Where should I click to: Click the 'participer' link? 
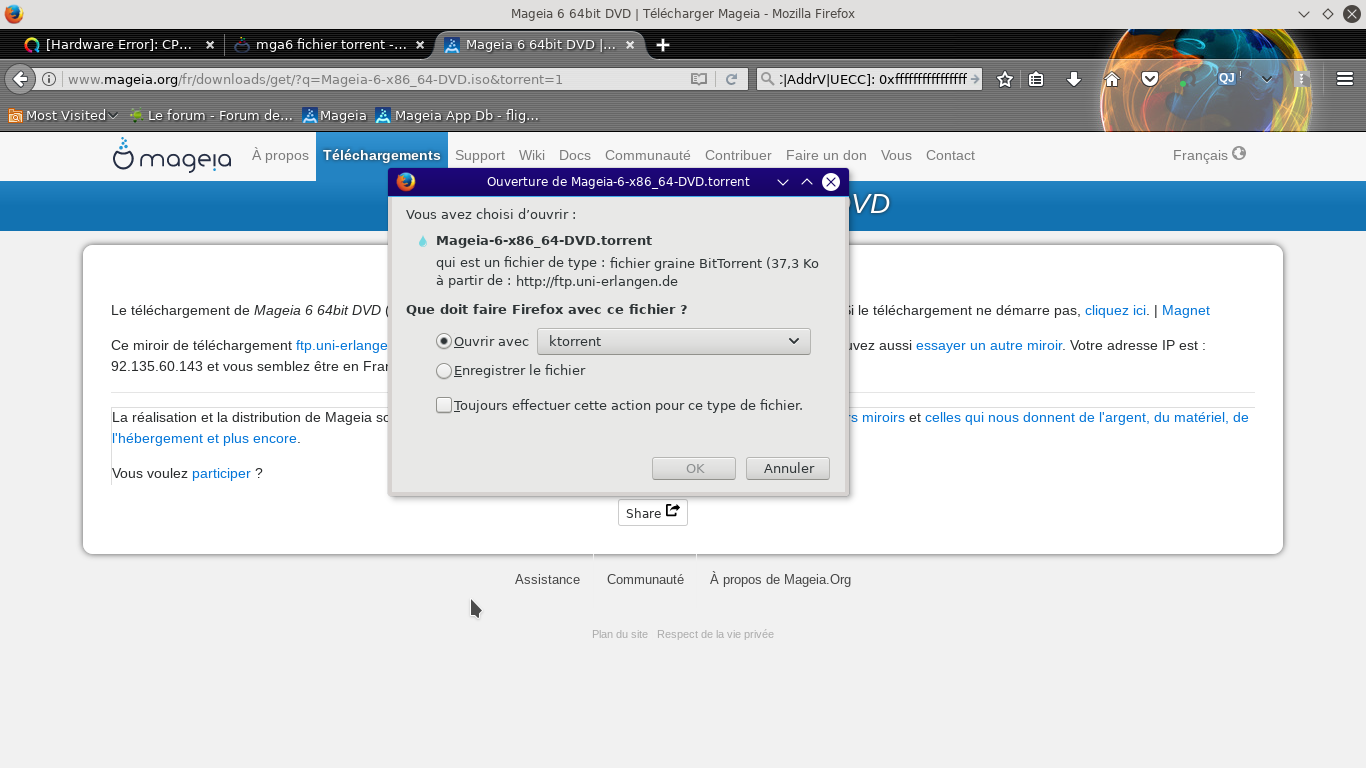pos(221,473)
